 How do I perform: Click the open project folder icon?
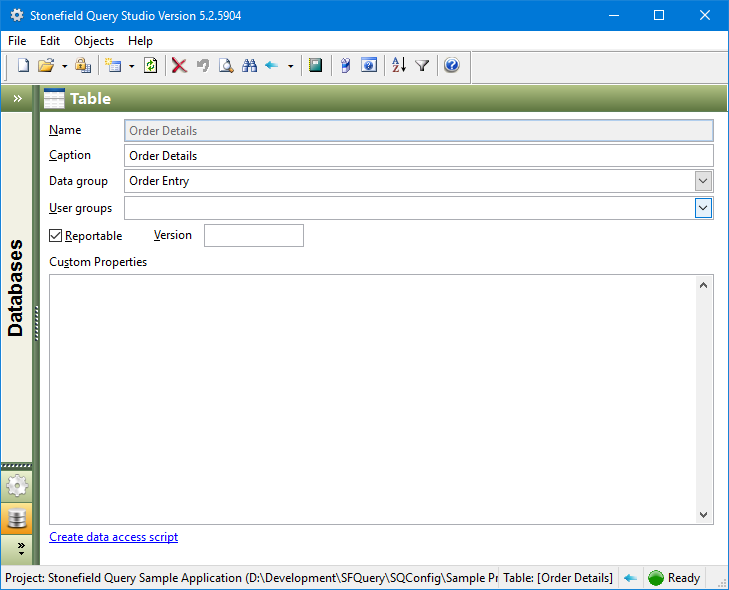click(x=46, y=66)
